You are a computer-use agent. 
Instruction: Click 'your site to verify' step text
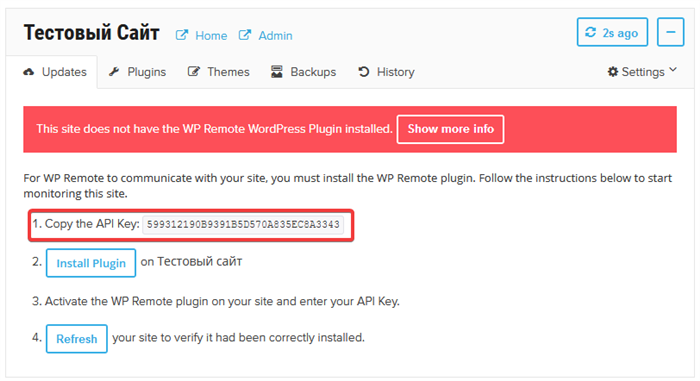pyautogui.click(x=238, y=338)
